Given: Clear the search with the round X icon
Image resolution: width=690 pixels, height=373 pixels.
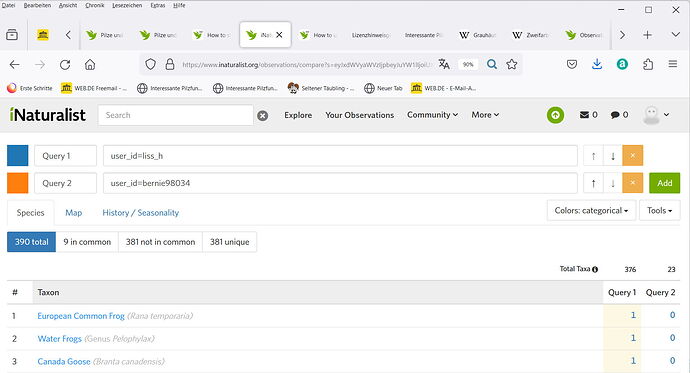Looking at the screenshot, I should coord(262,115).
